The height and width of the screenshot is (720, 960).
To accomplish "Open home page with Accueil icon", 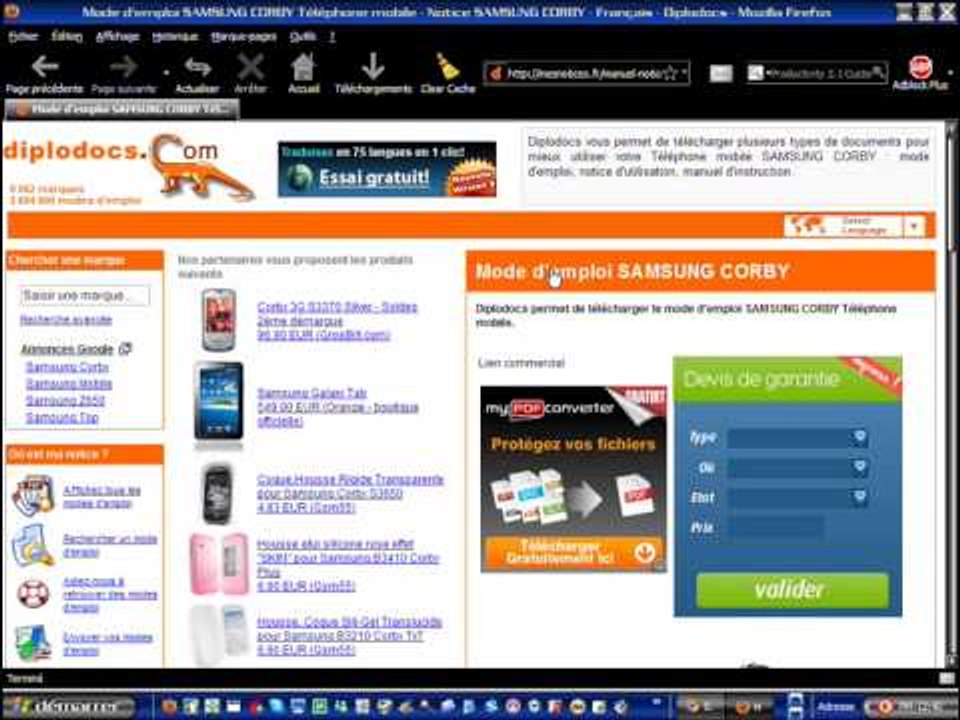I will tap(303, 67).
